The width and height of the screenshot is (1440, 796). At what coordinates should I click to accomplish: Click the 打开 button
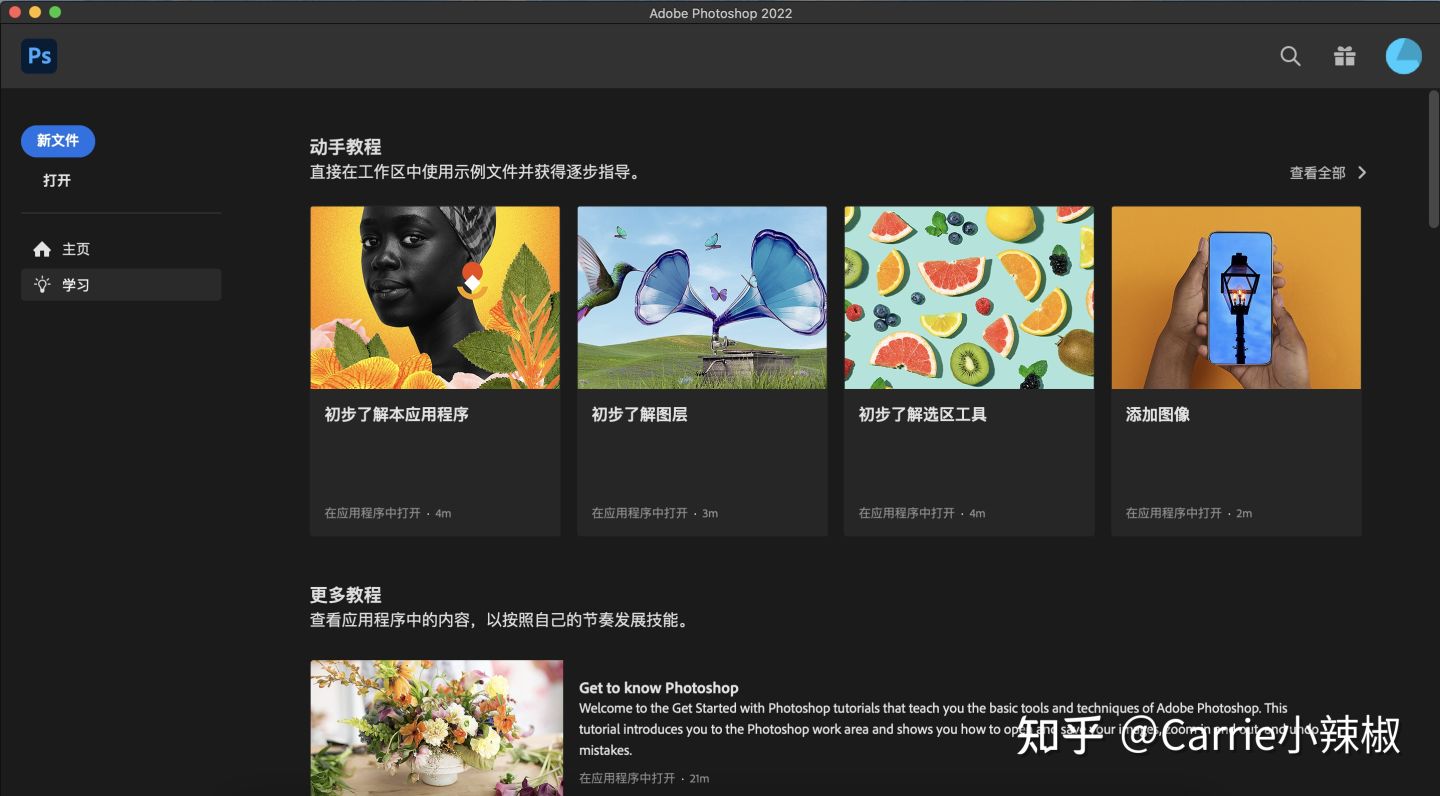click(x=57, y=181)
